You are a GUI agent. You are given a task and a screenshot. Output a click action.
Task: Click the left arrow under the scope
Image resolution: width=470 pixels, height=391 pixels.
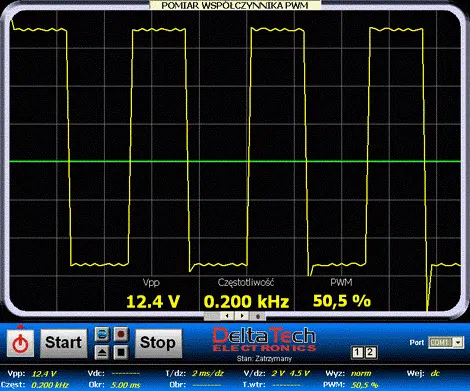[227, 316]
